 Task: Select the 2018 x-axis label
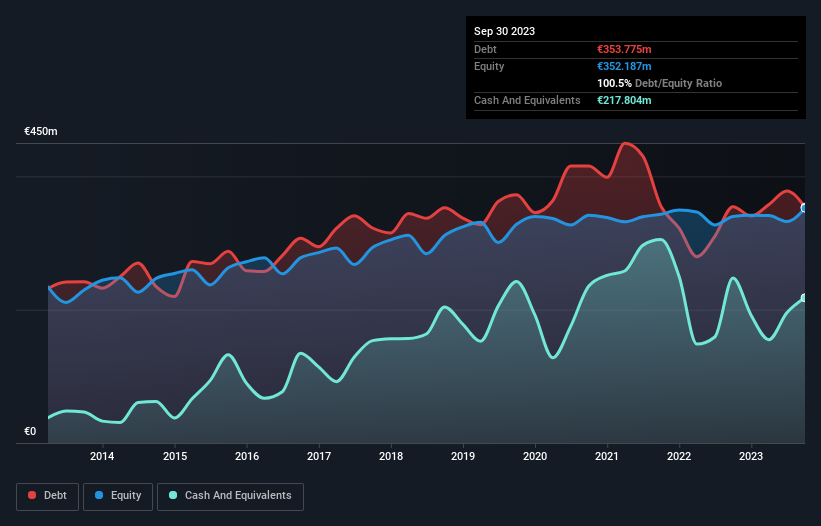(391, 456)
